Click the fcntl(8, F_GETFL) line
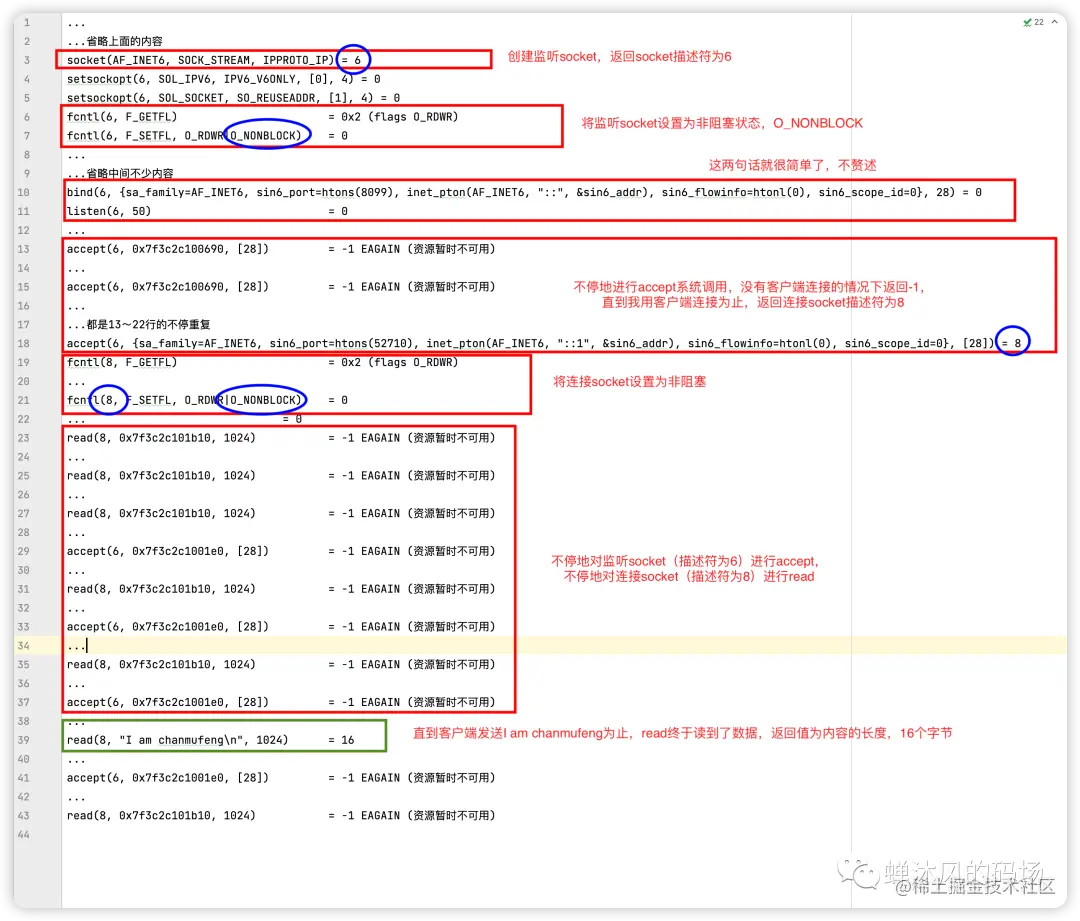1080x921 pixels. [262, 362]
